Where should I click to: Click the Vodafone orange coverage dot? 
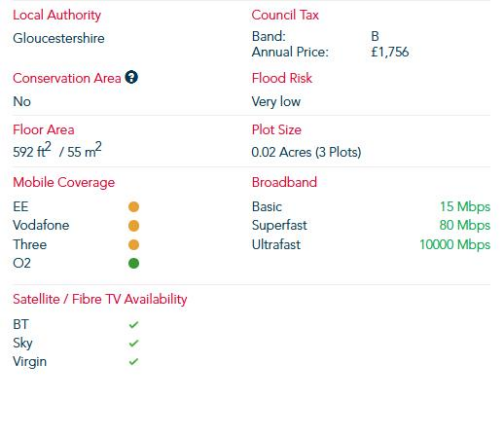click(x=134, y=226)
